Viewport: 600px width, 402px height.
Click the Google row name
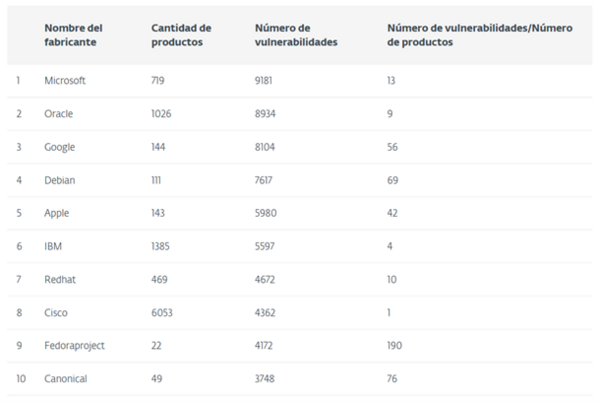tap(60, 147)
